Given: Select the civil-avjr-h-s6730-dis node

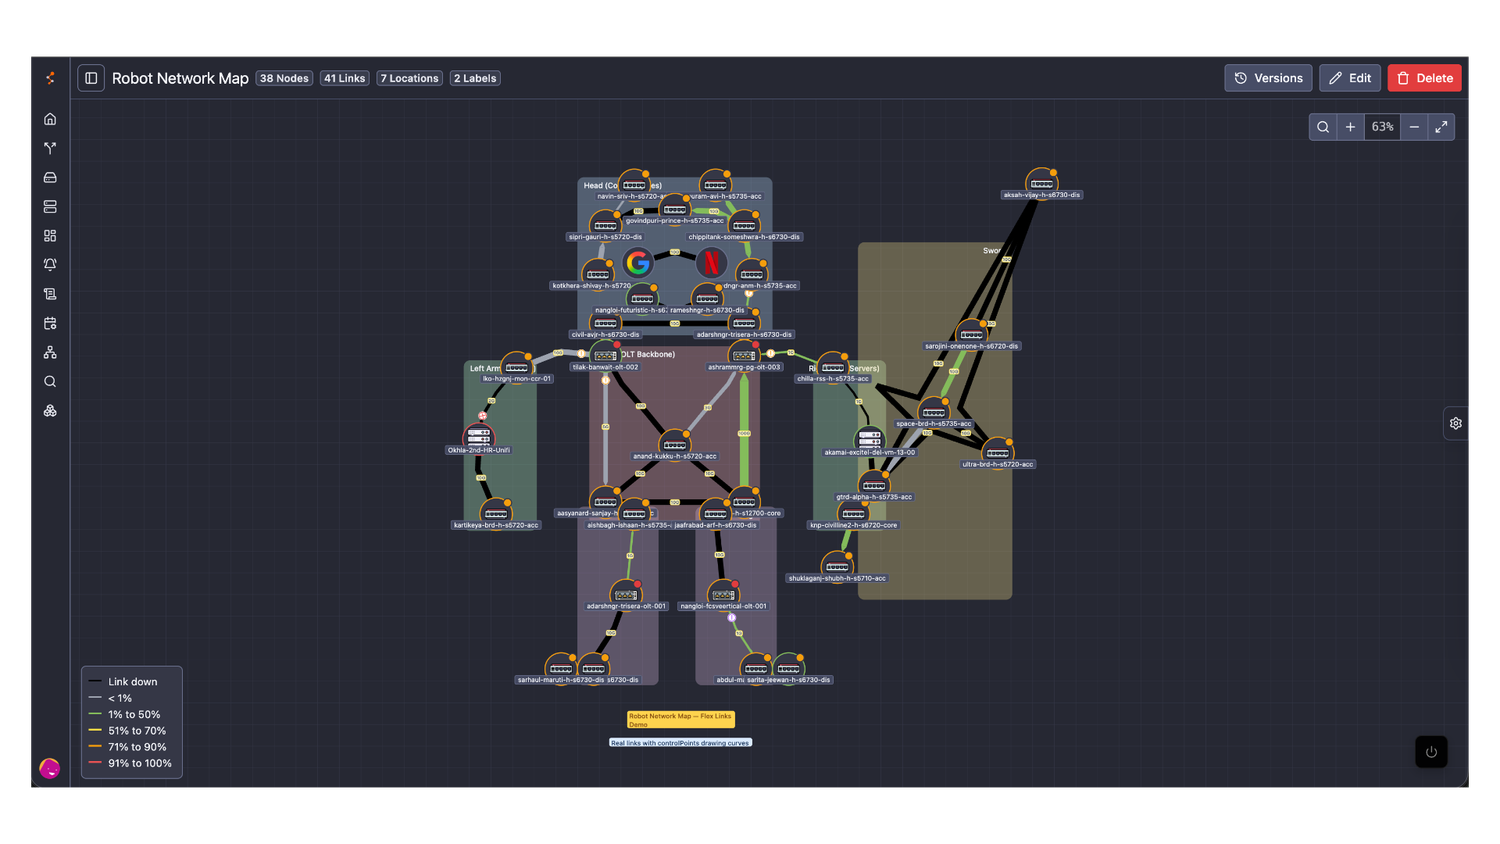Looking at the screenshot, I should point(605,322).
